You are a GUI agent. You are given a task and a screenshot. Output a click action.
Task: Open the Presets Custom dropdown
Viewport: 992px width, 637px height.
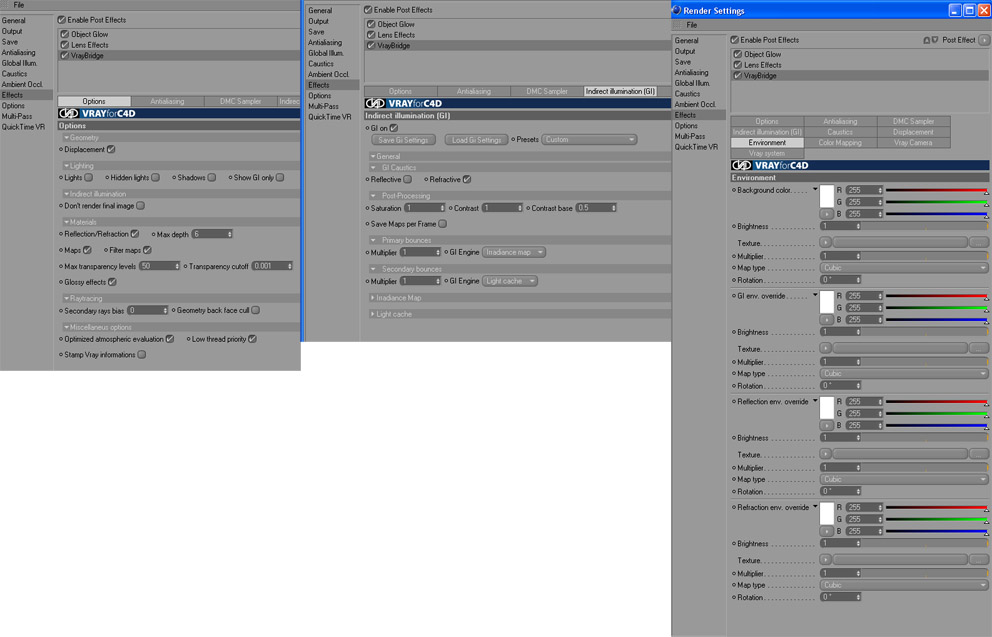coord(588,140)
